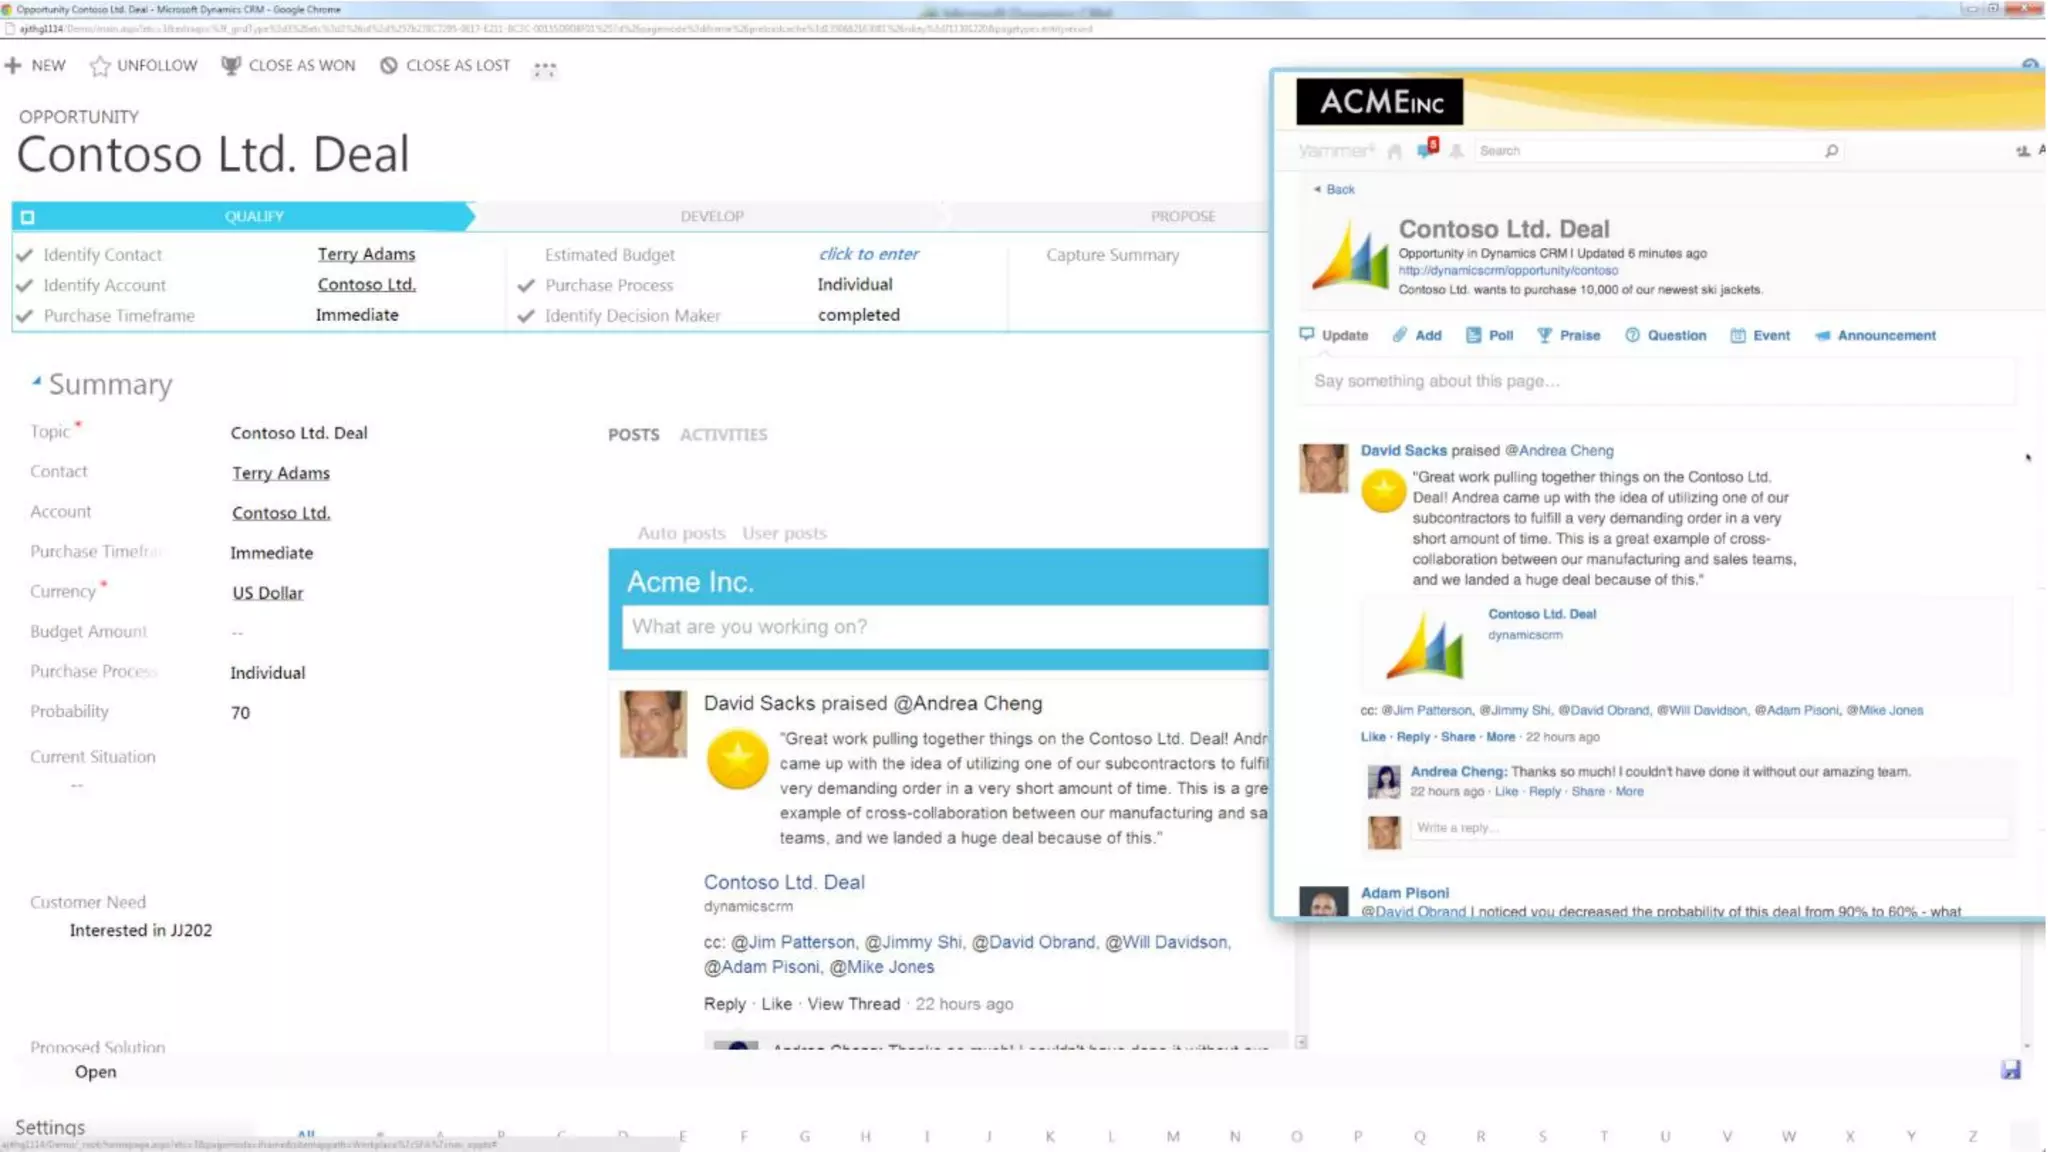Click the Yammer notifications bell icon
The width and height of the screenshot is (2048, 1152).
point(1456,151)
